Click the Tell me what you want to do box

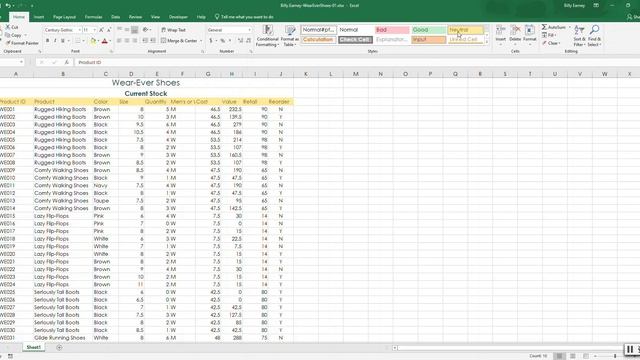click(244, 17)
